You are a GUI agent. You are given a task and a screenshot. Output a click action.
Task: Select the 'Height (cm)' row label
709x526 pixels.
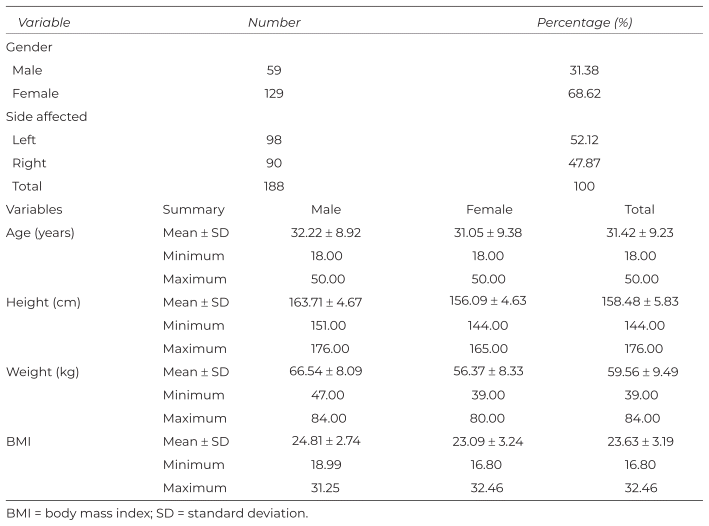tap(44, 302)
